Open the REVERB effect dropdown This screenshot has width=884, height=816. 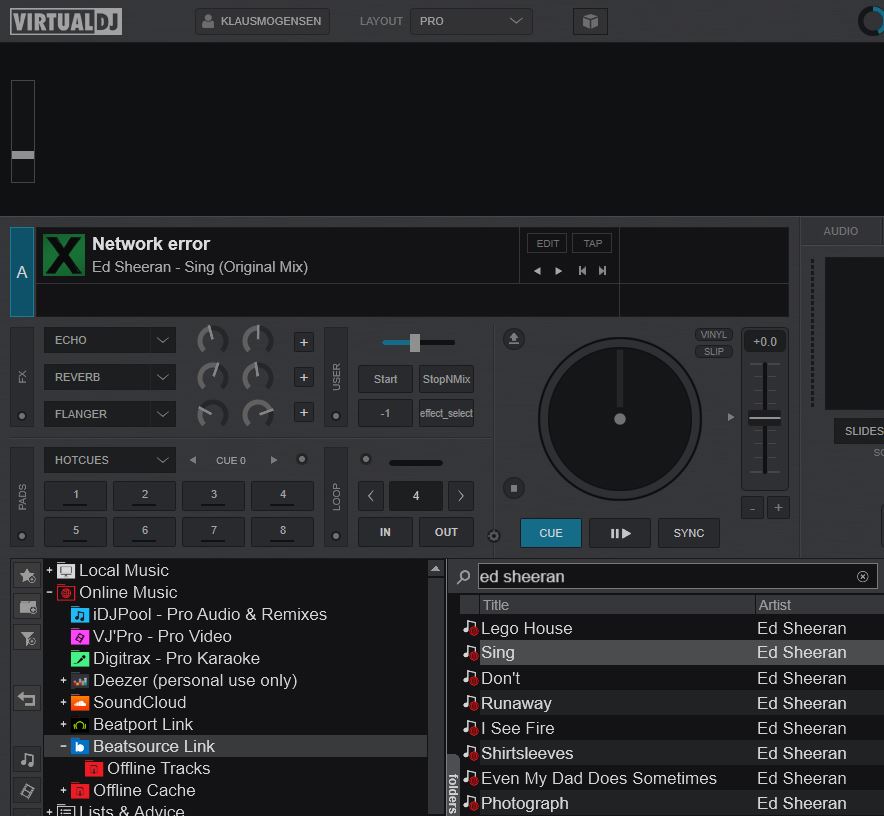(110, 377)
